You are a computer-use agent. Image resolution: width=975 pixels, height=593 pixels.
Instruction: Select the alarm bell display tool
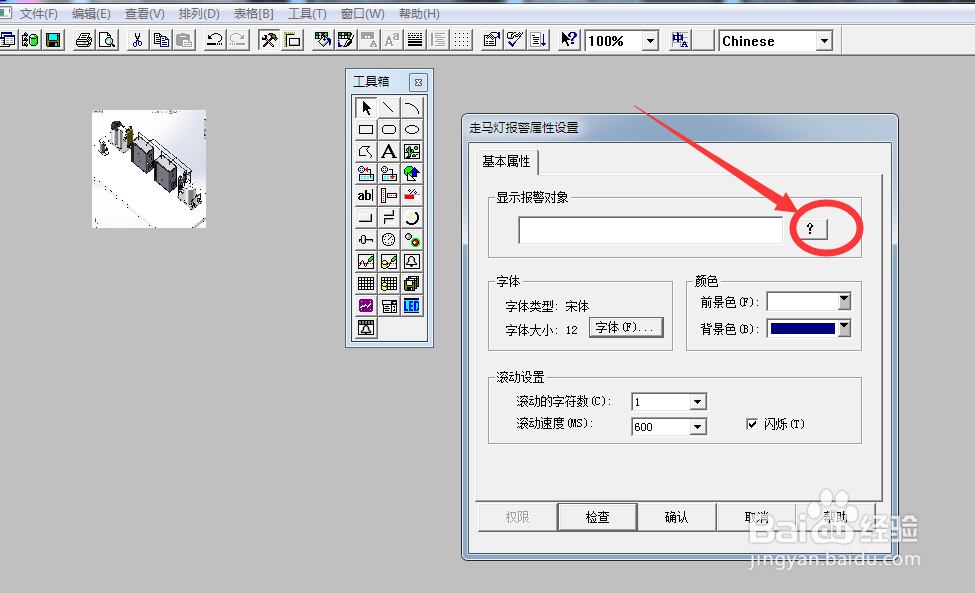[412, 262]
